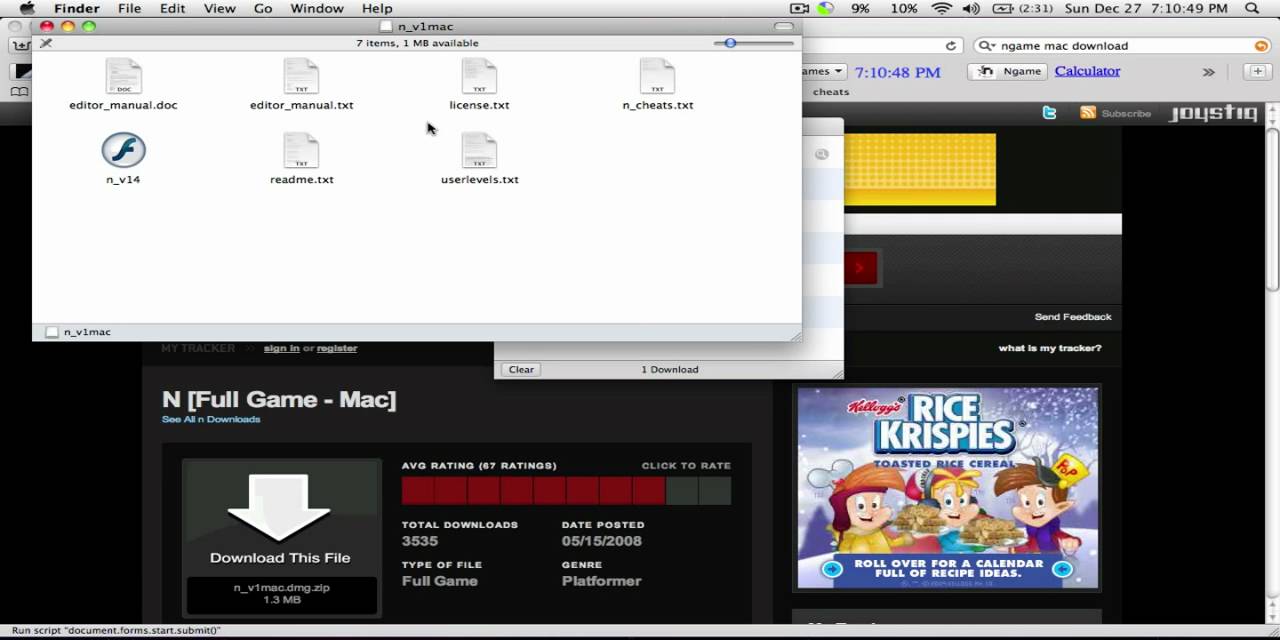1280x640 pixels.
Task: Expand the bookmarks bar overflow chevron
Action: [1208, 72]
